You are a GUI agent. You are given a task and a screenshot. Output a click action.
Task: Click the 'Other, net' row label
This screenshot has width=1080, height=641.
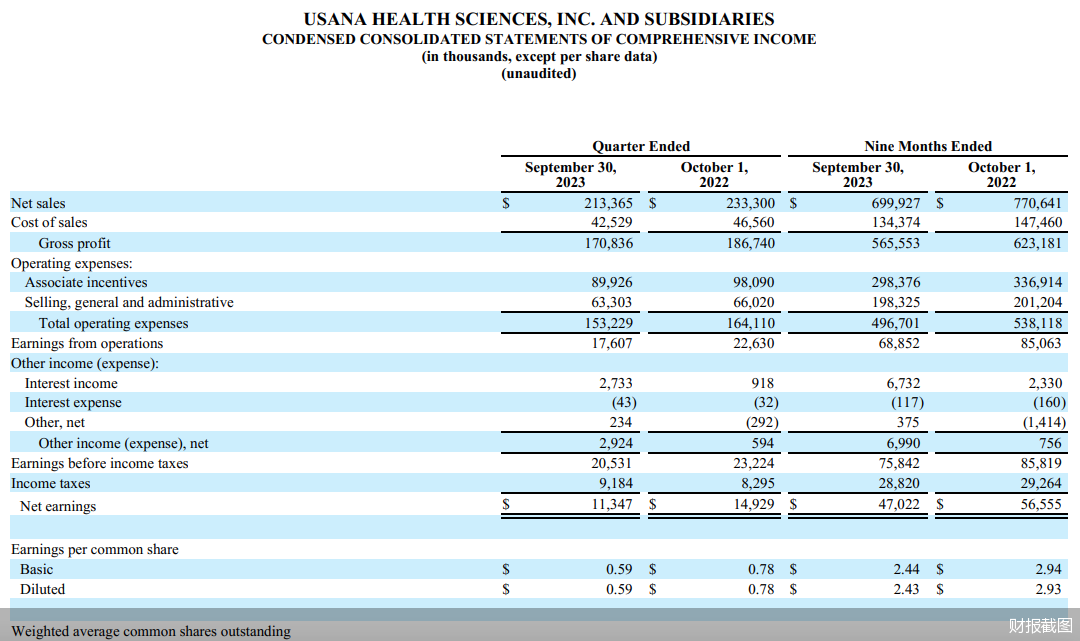(54, 423)
